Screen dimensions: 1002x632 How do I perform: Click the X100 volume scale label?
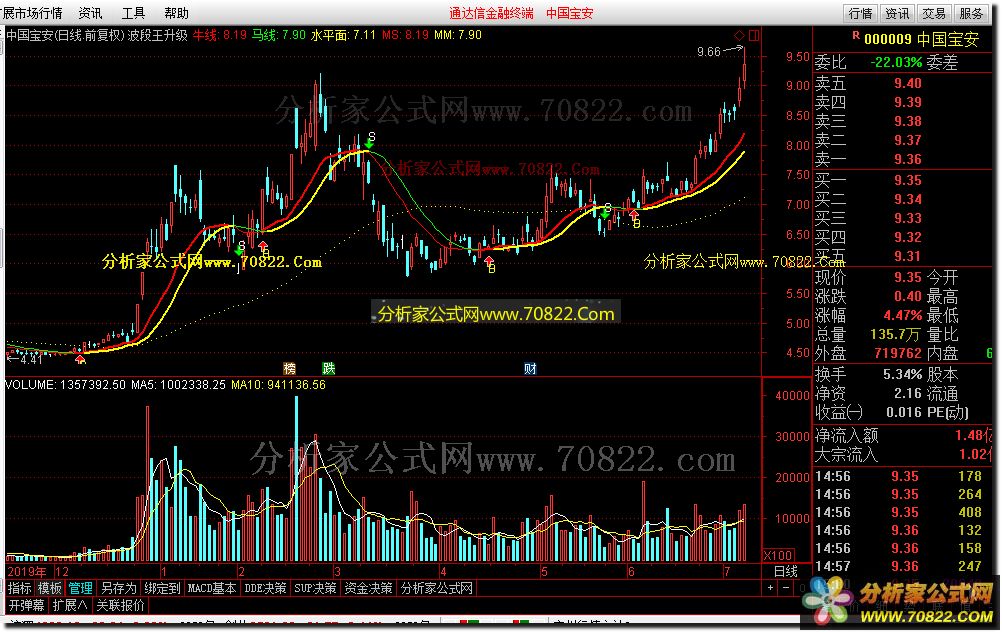click(x=778, y=555)
